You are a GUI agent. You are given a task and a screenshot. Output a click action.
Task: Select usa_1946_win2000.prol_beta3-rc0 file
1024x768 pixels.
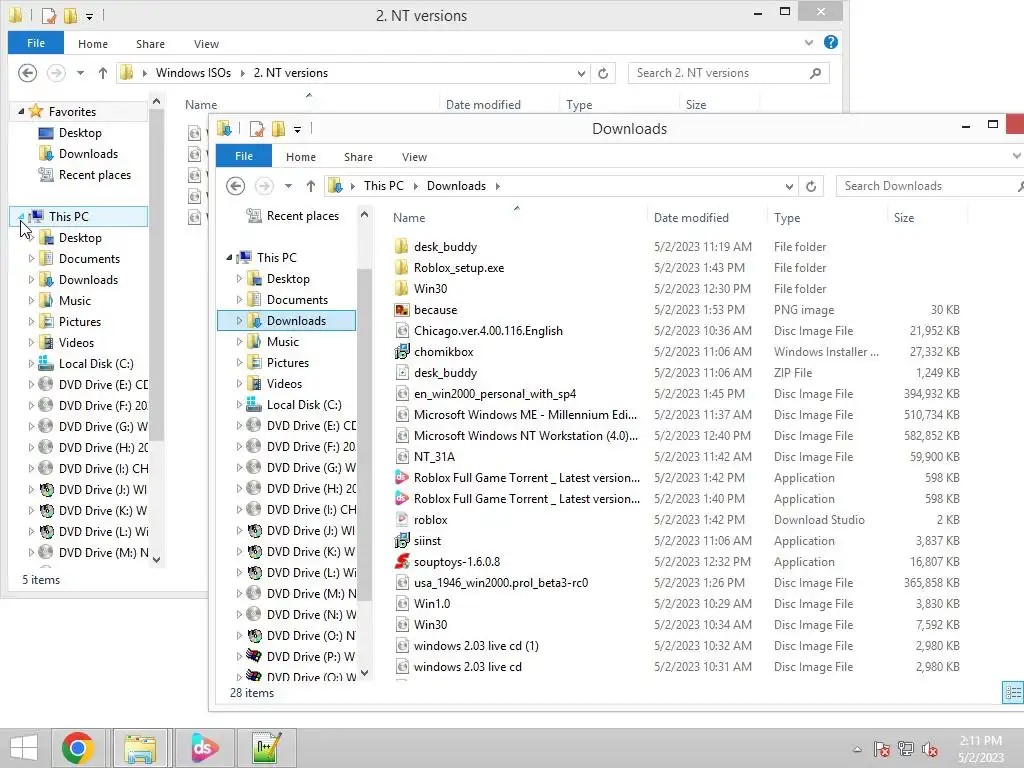click(x=500, y=583)
